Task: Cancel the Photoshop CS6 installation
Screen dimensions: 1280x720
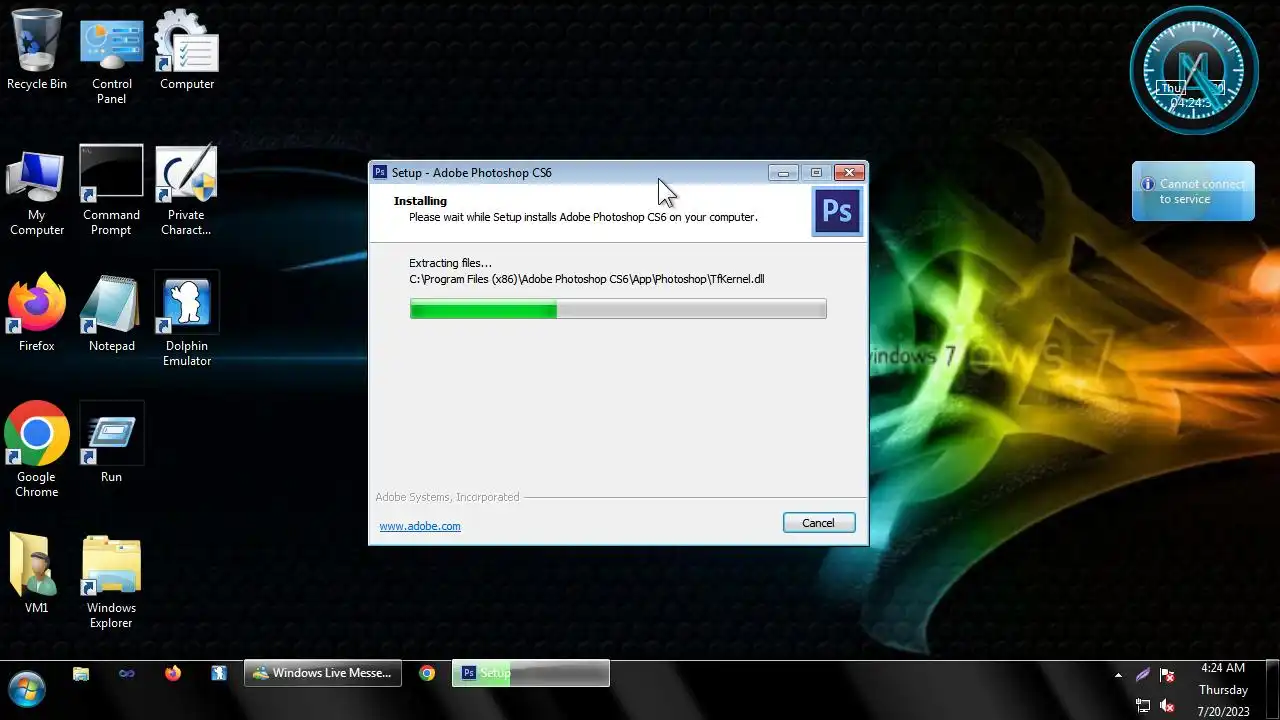Action: (818, 523)
